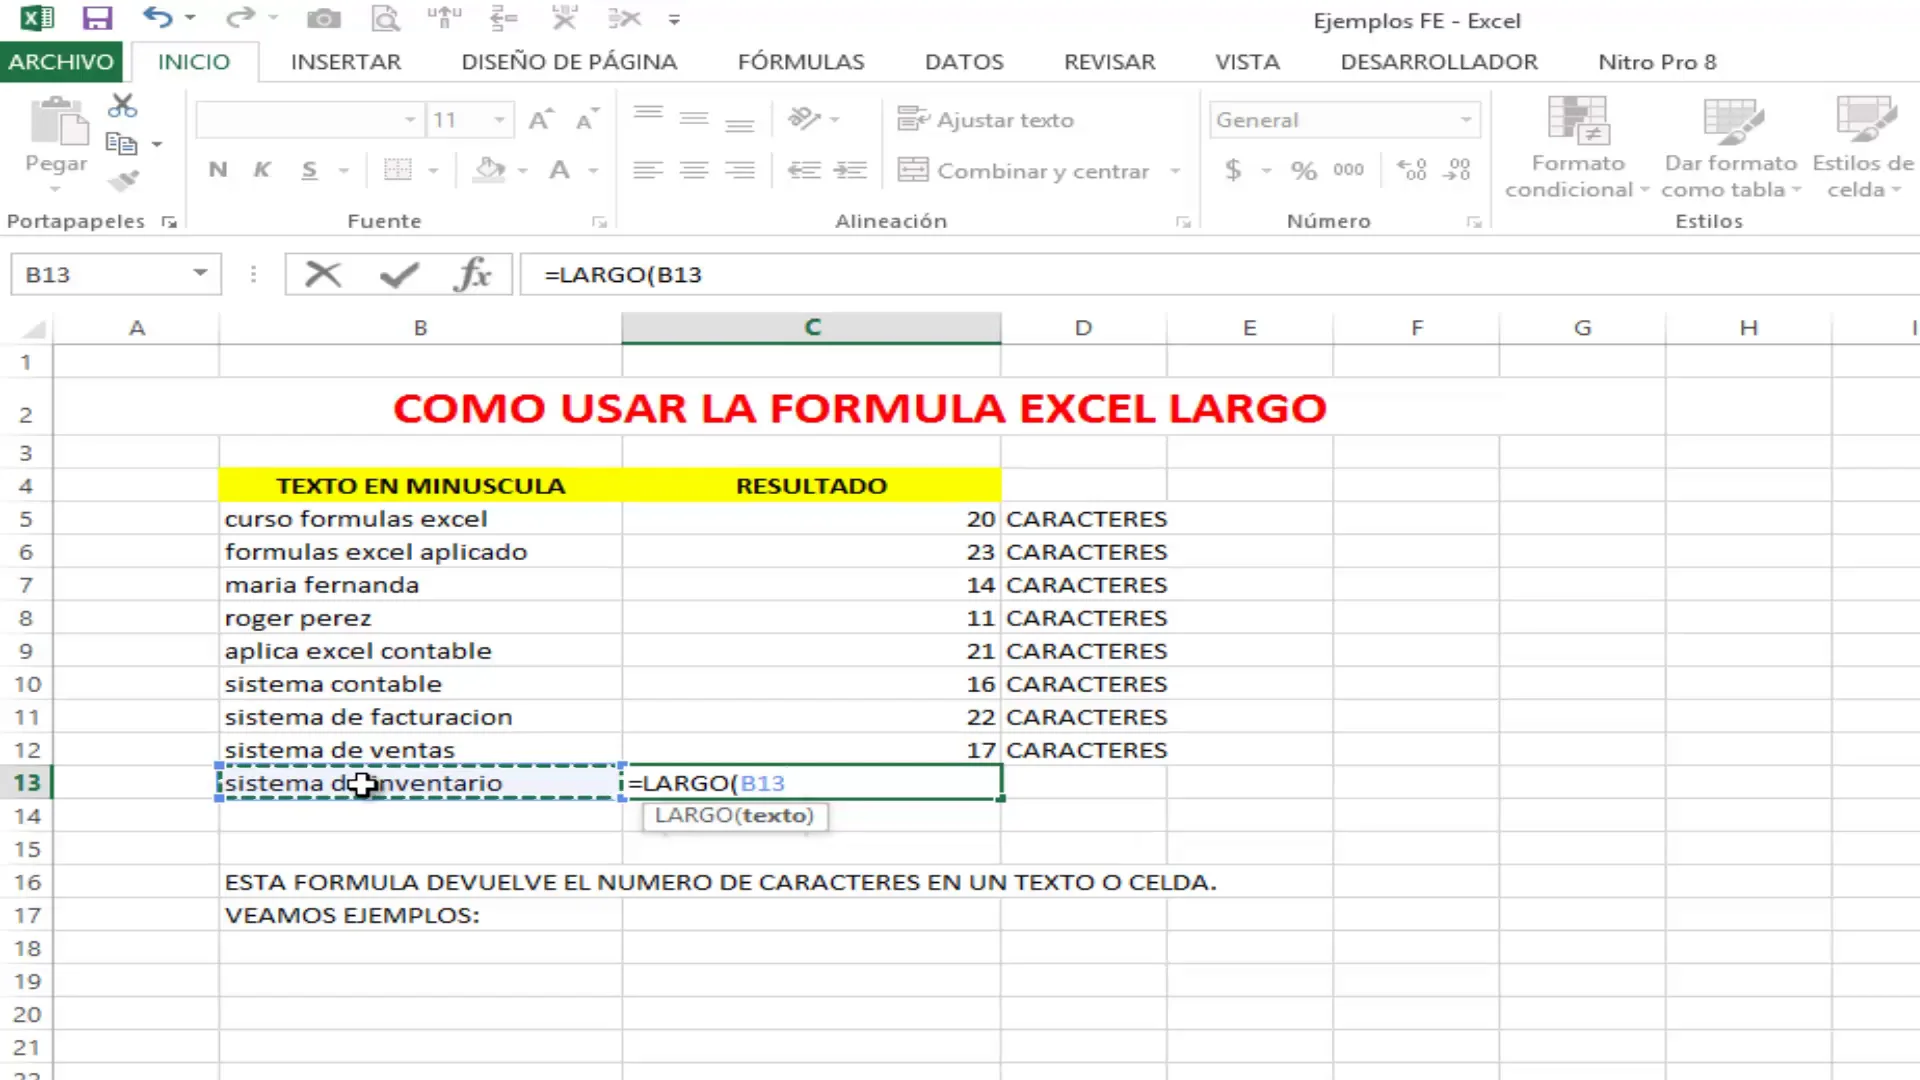Undo the last action
The height and width of the screenshot is (1080, 1920).
[x=157, y=17]
